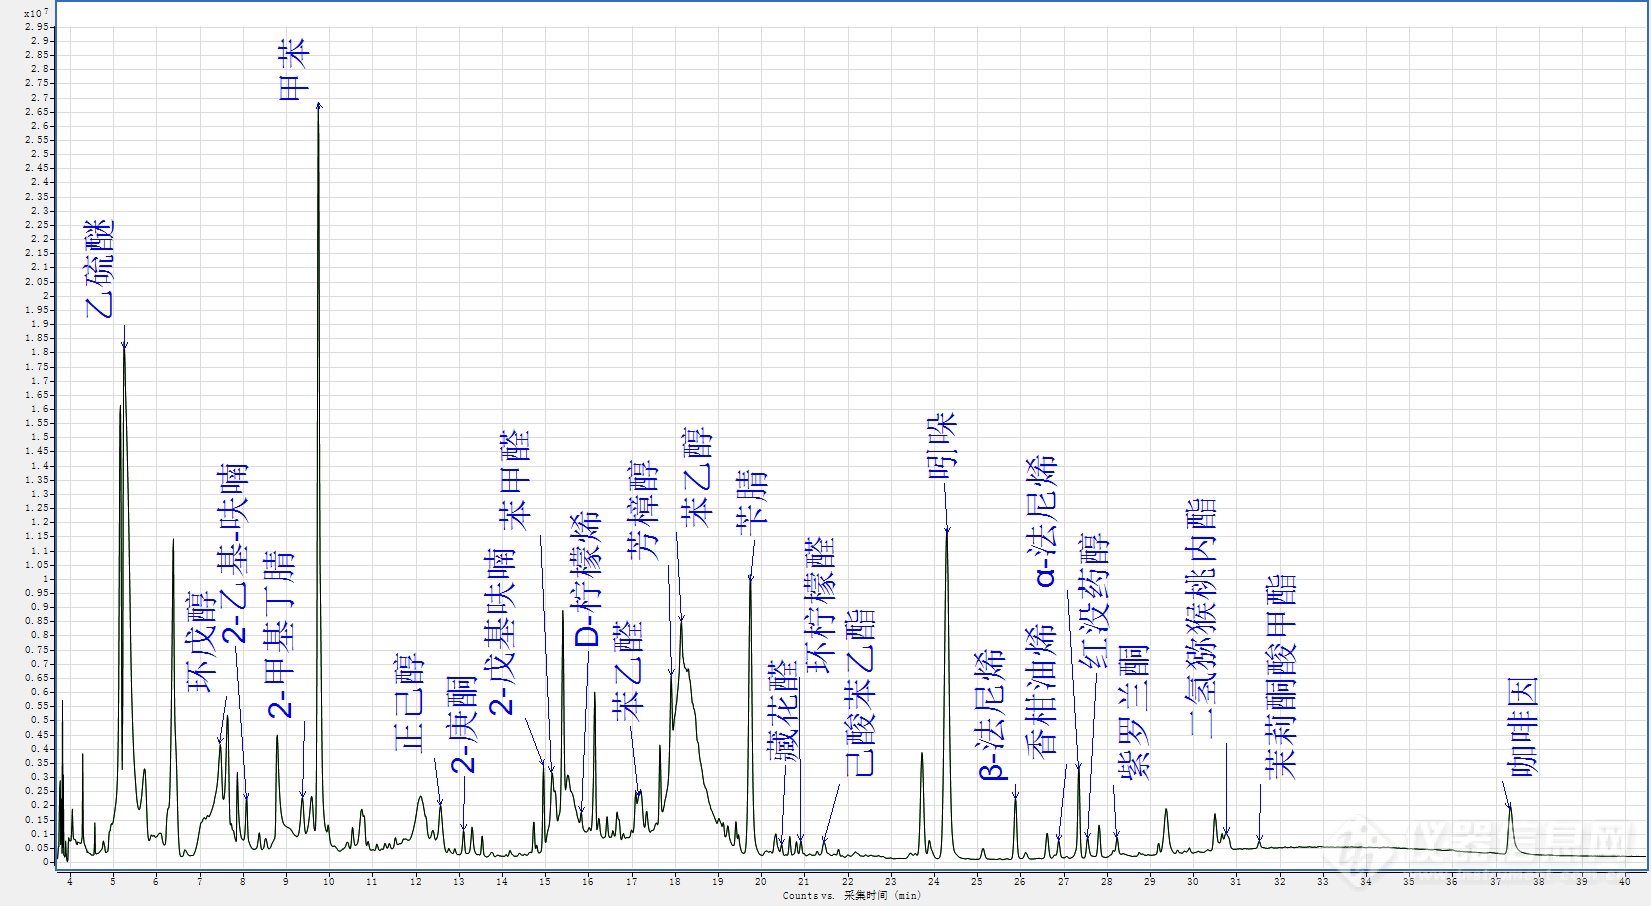Click the 乙硫醚 peak label
Image resolution: width=1651 pixels, height=906 pixels.
coord(100,269)
